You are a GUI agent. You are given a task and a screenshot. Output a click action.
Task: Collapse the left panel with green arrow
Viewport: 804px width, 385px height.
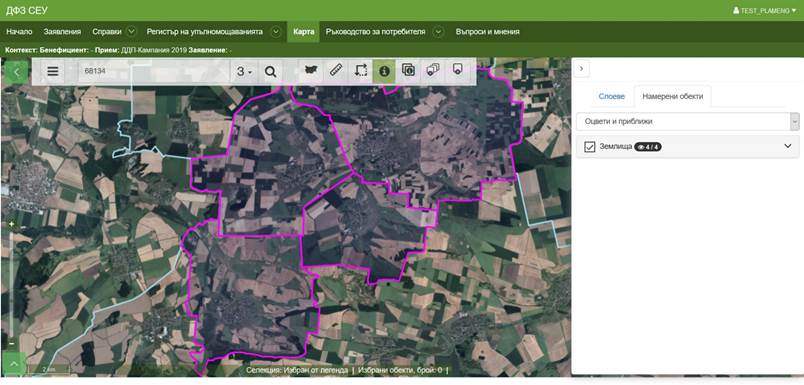tap(16, 72)
